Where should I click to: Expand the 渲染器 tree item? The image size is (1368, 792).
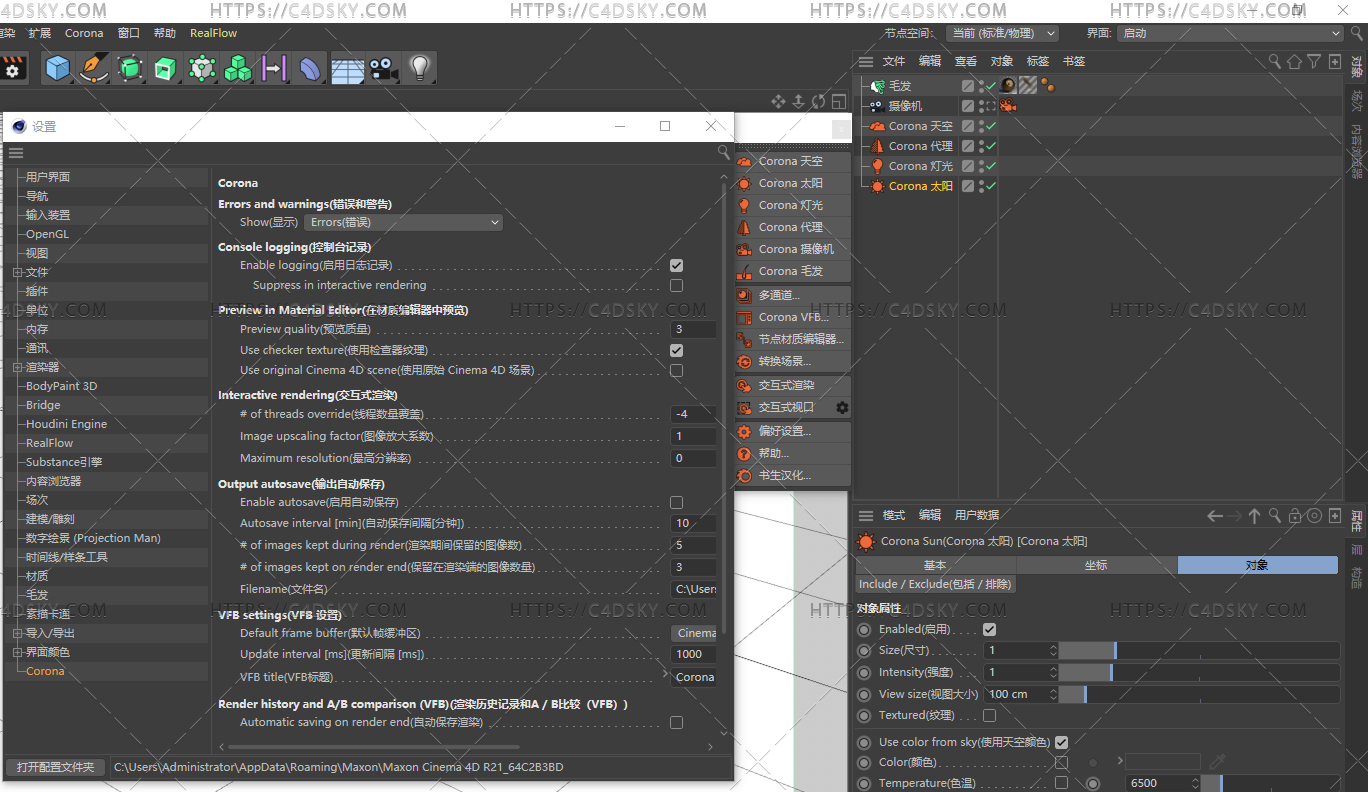17,367
